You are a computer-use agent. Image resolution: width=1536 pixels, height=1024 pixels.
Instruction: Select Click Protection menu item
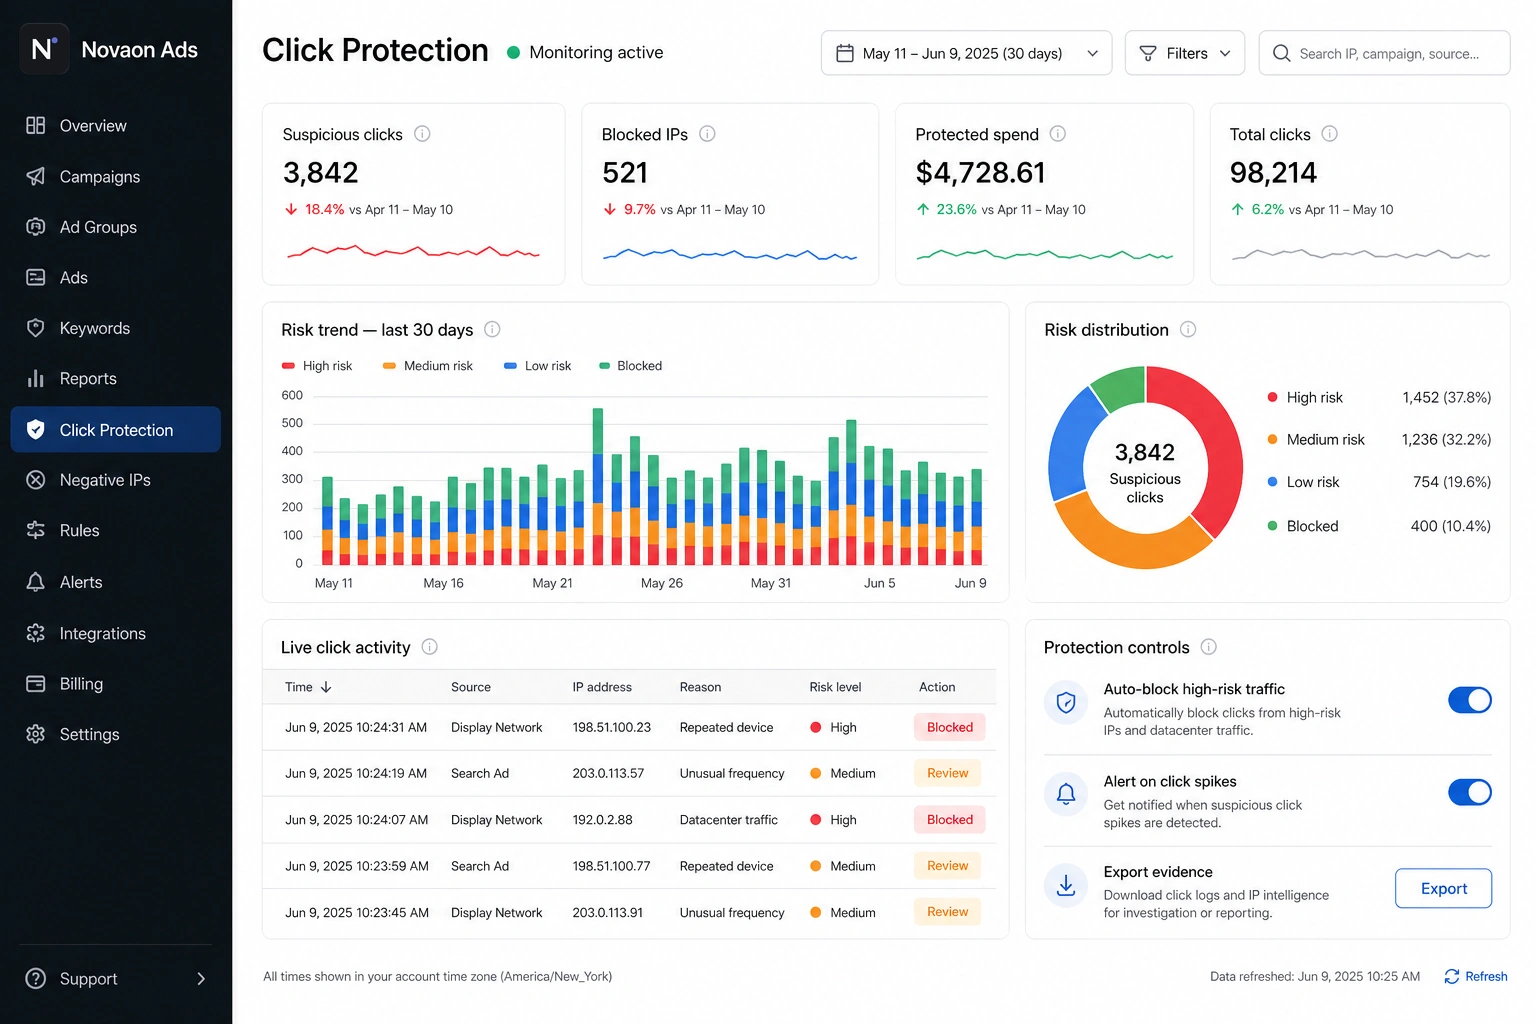point(116,429)
